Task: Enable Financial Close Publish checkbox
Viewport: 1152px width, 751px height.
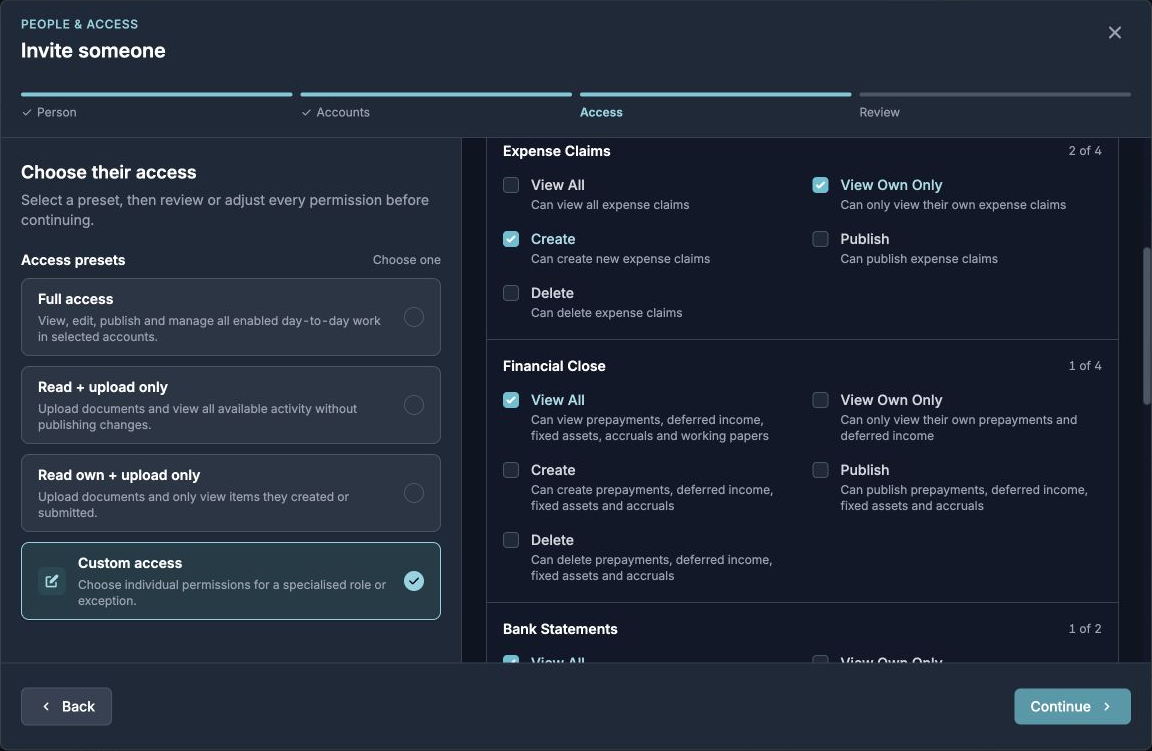Action: [x=820, y=470]
